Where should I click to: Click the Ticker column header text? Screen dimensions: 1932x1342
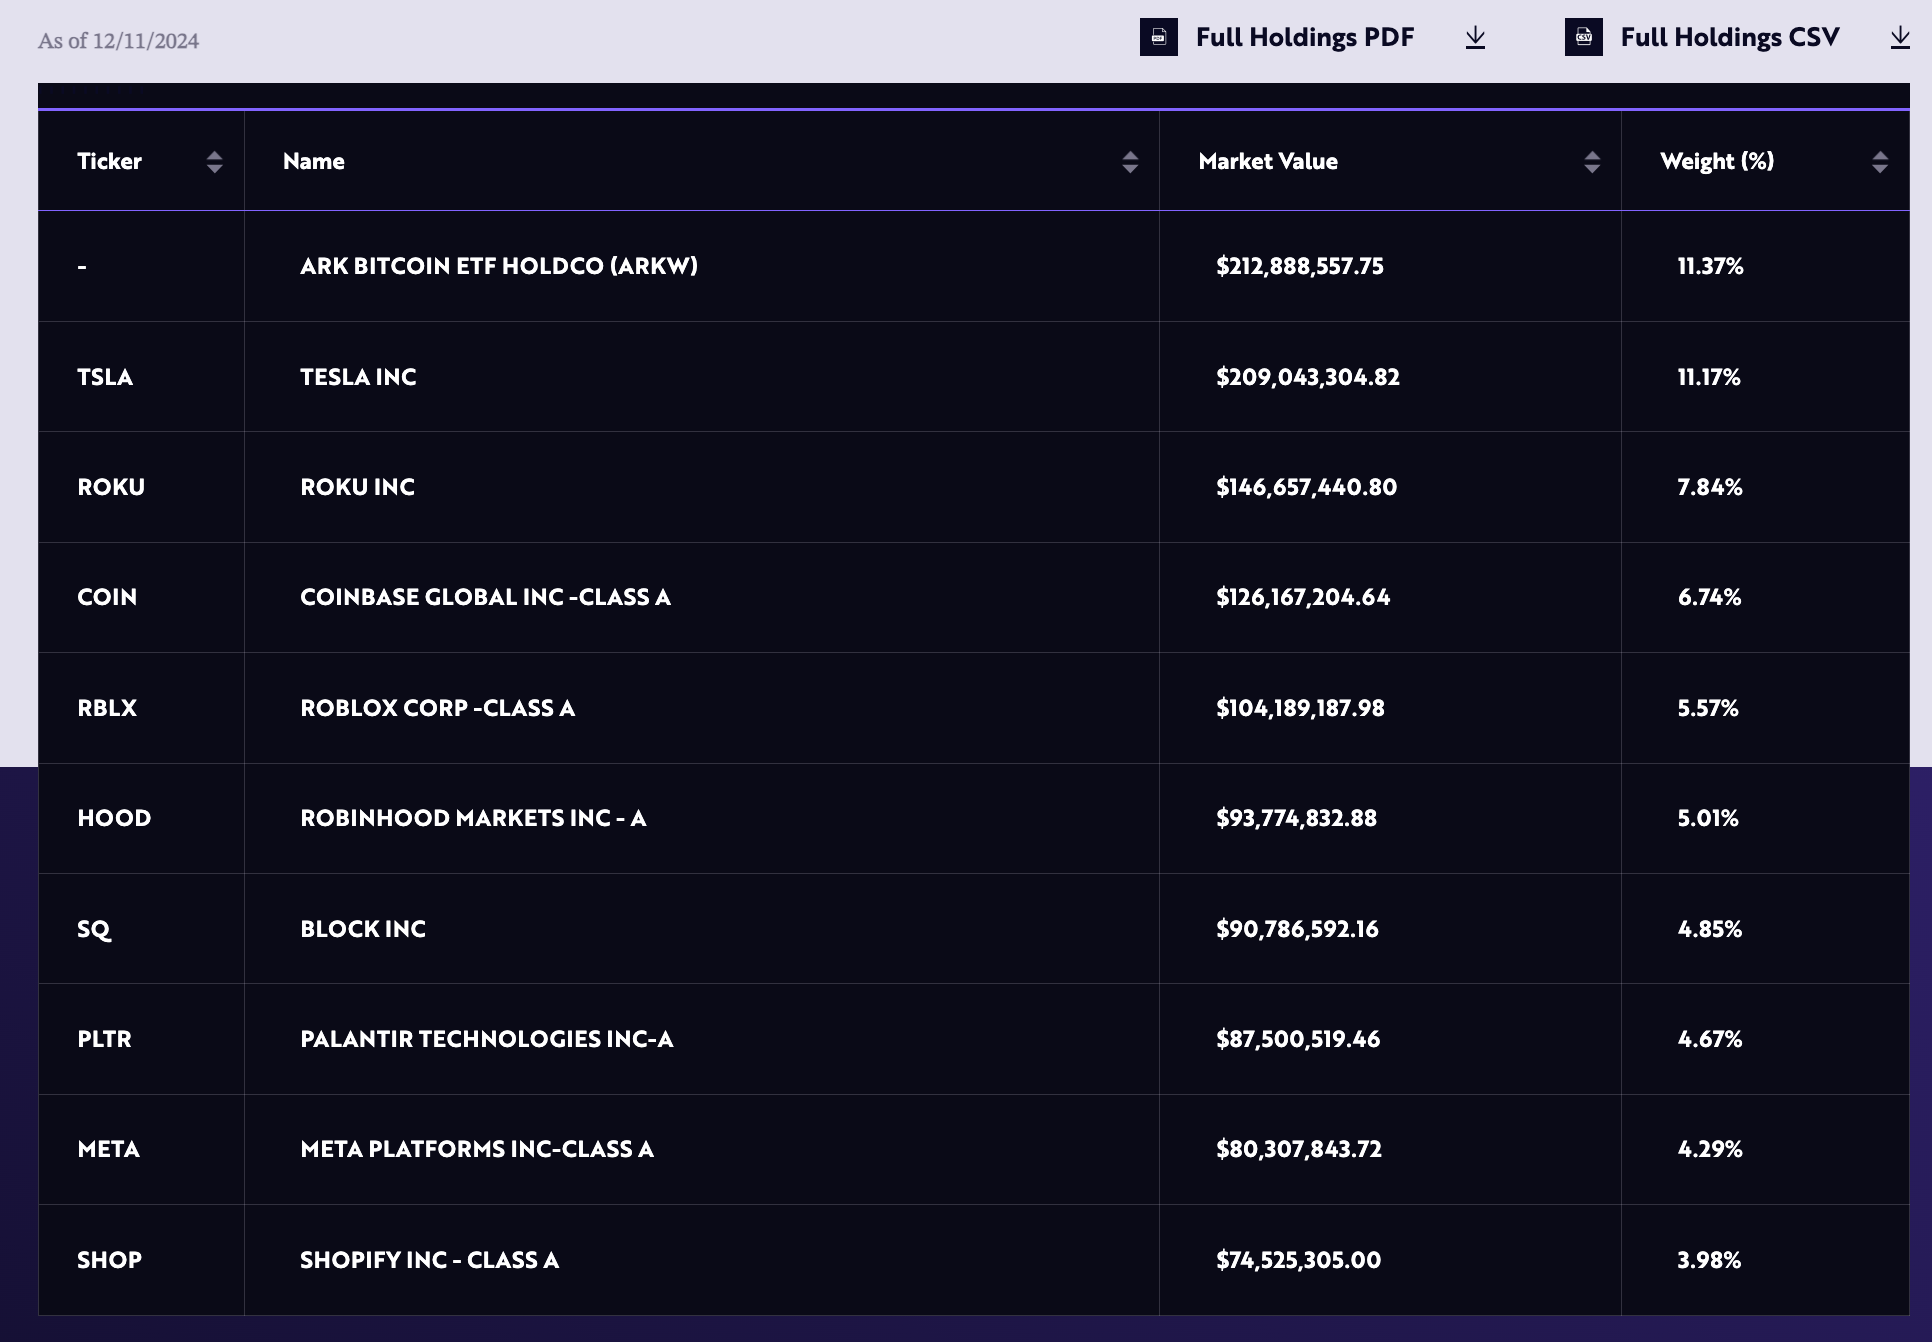(x=109, y=161)
